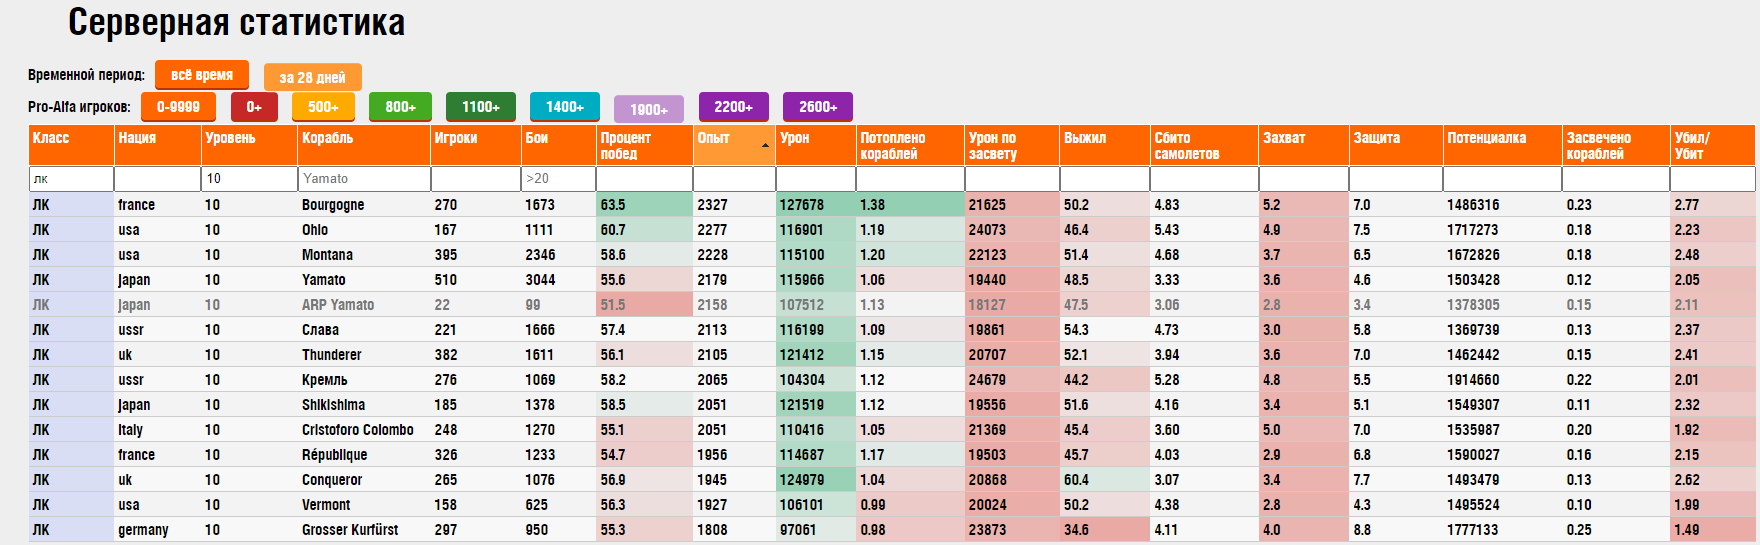
Task: Choose the cyan 1400+ filter
Action: click(x=565, y=106)
